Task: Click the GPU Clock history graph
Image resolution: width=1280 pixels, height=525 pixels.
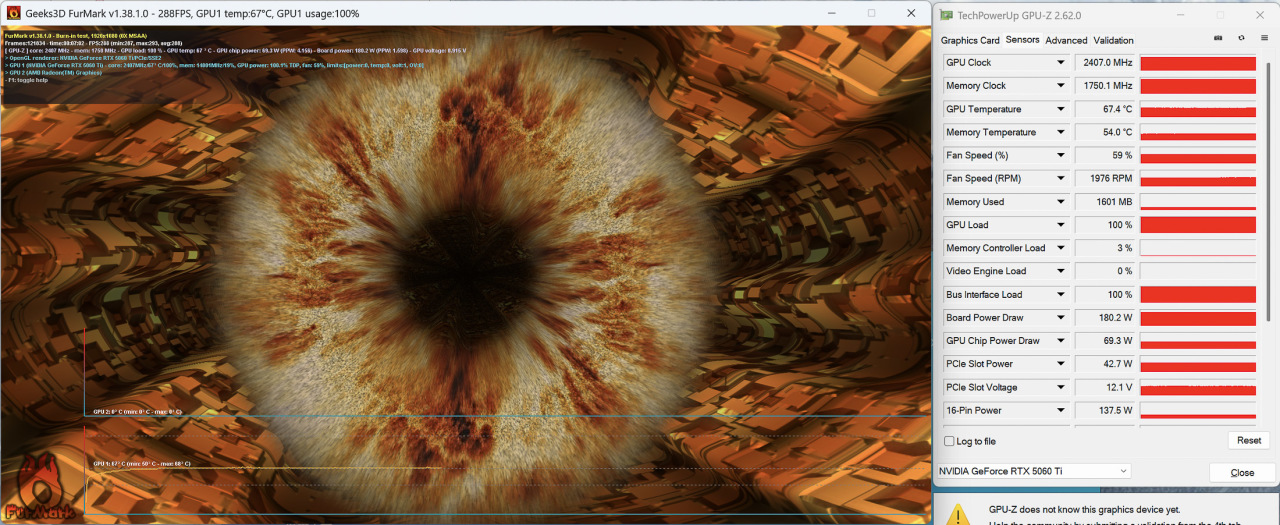Action: coord(1198,63)
